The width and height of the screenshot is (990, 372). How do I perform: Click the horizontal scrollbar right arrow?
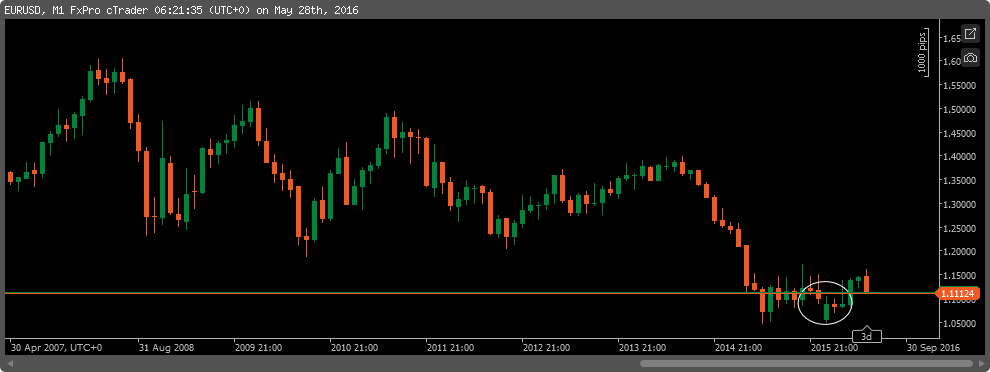pyautogui.click(x=981, y=364)
